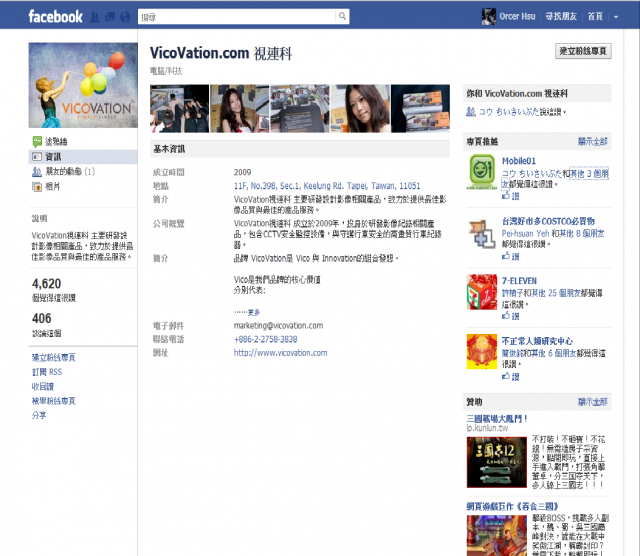This screenshot has width=640, height=556.
Task: Go to 首頁 in the top bar
Action: point(595,16)
